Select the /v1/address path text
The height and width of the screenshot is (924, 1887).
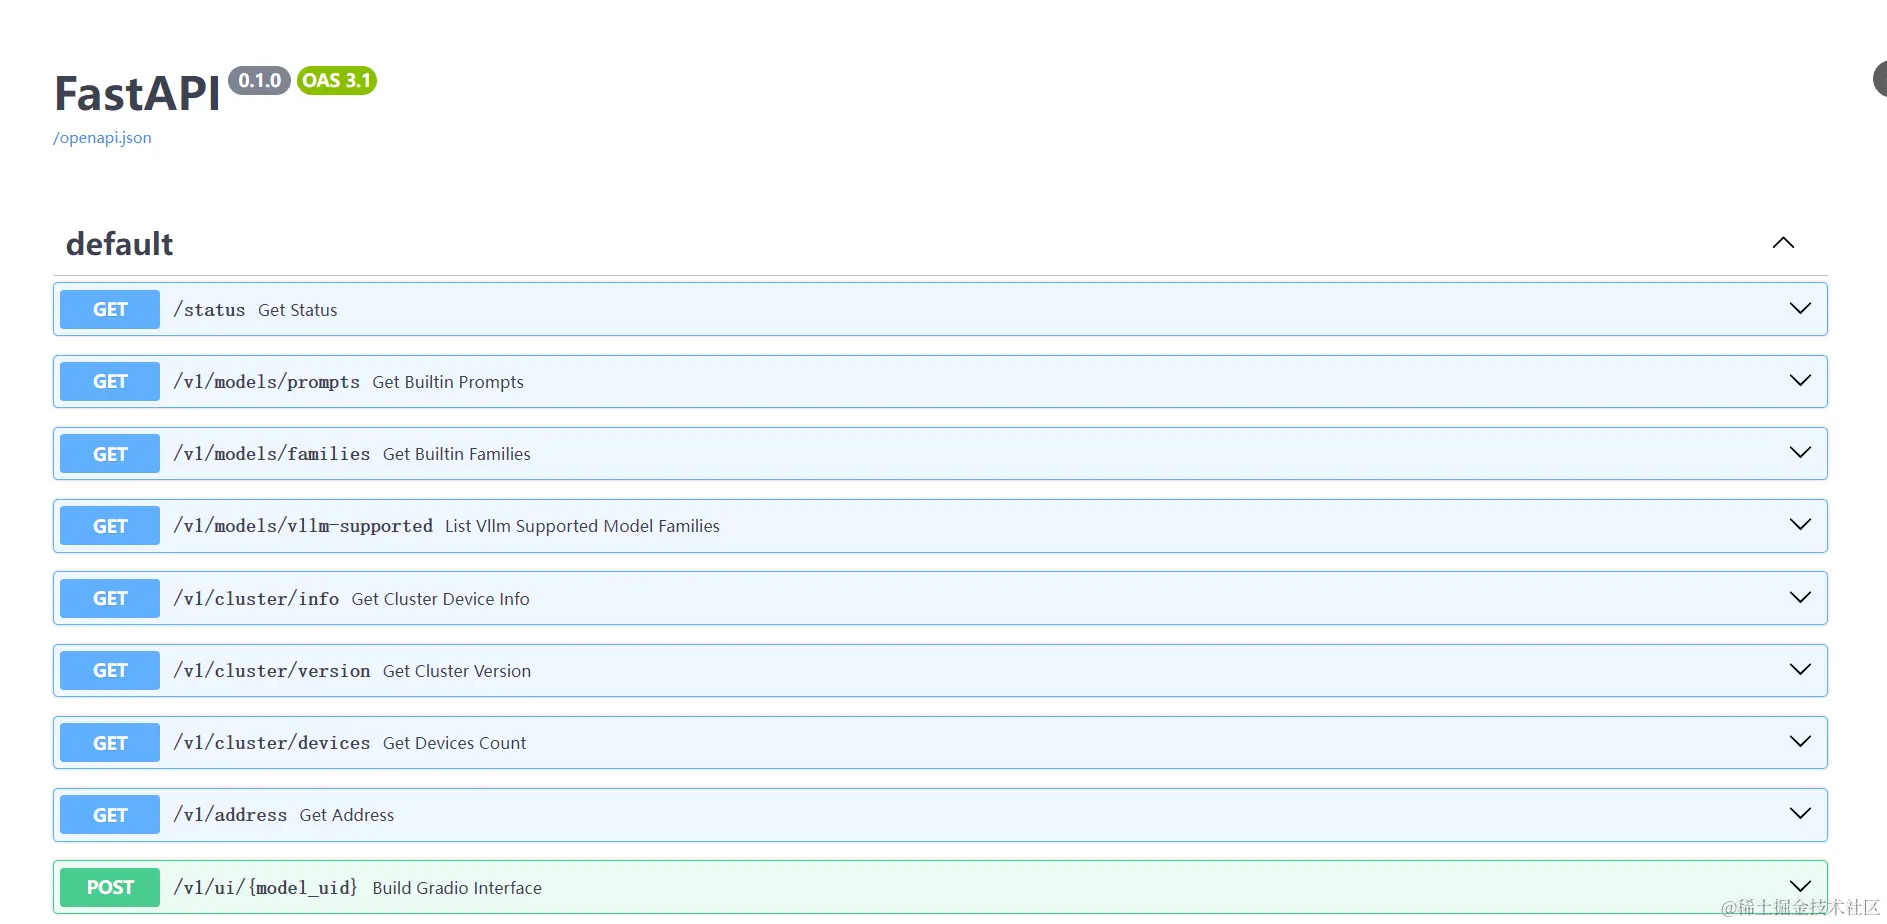[x=230, y=815]
